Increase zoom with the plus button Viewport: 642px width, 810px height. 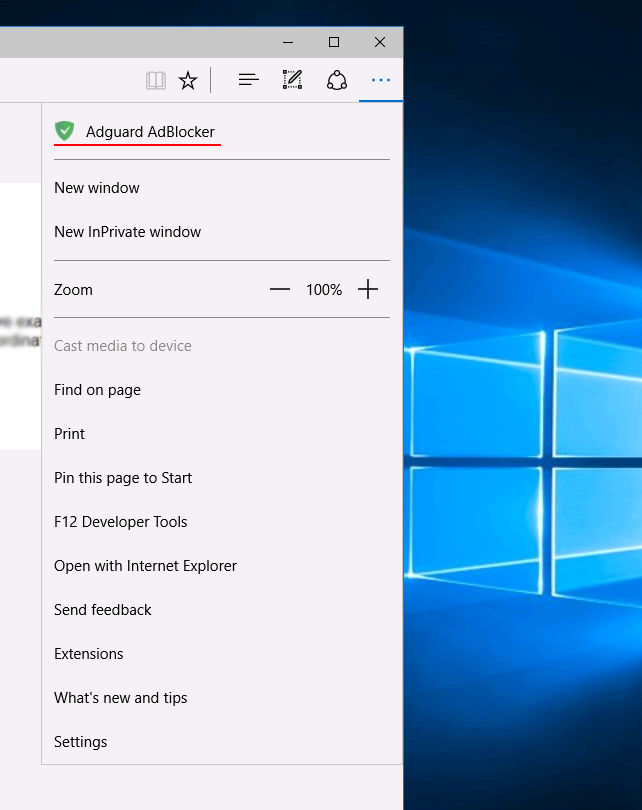(x=368, y=290)
